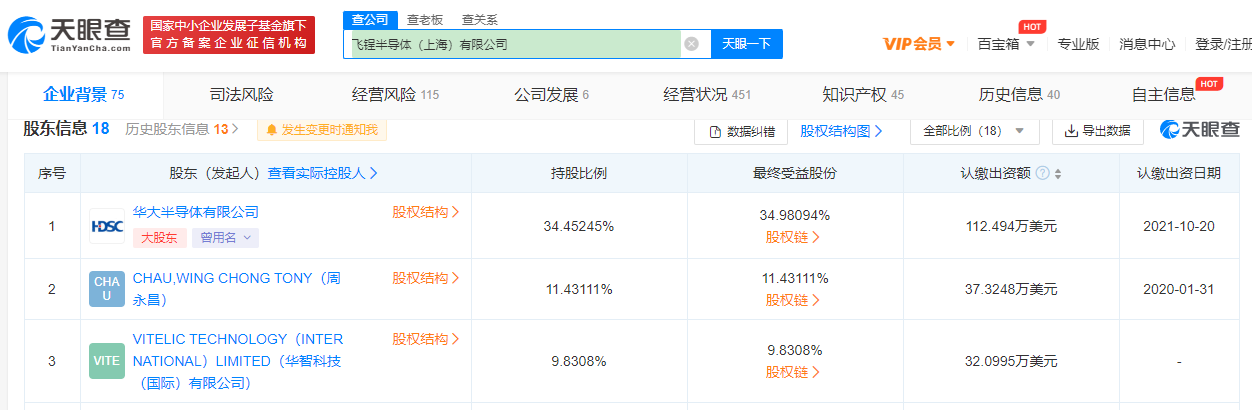
Task: Open the 股权结构图 link
Action: [x=842, y=131]
